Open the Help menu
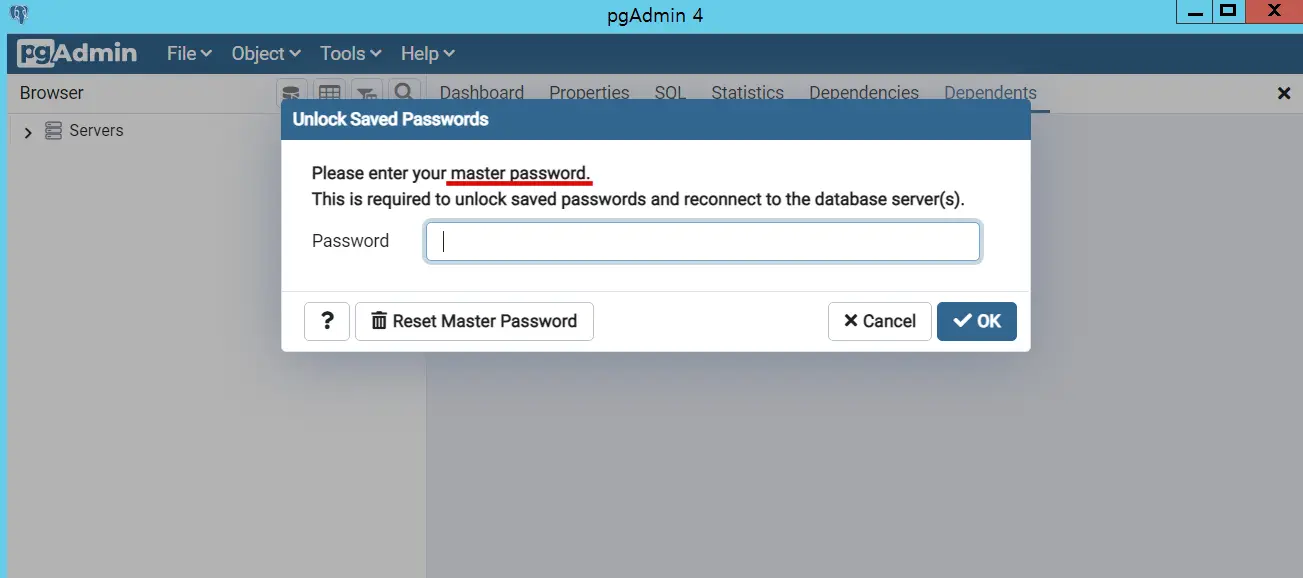Viewport: 1303px width, 578px height. (426, 53)
